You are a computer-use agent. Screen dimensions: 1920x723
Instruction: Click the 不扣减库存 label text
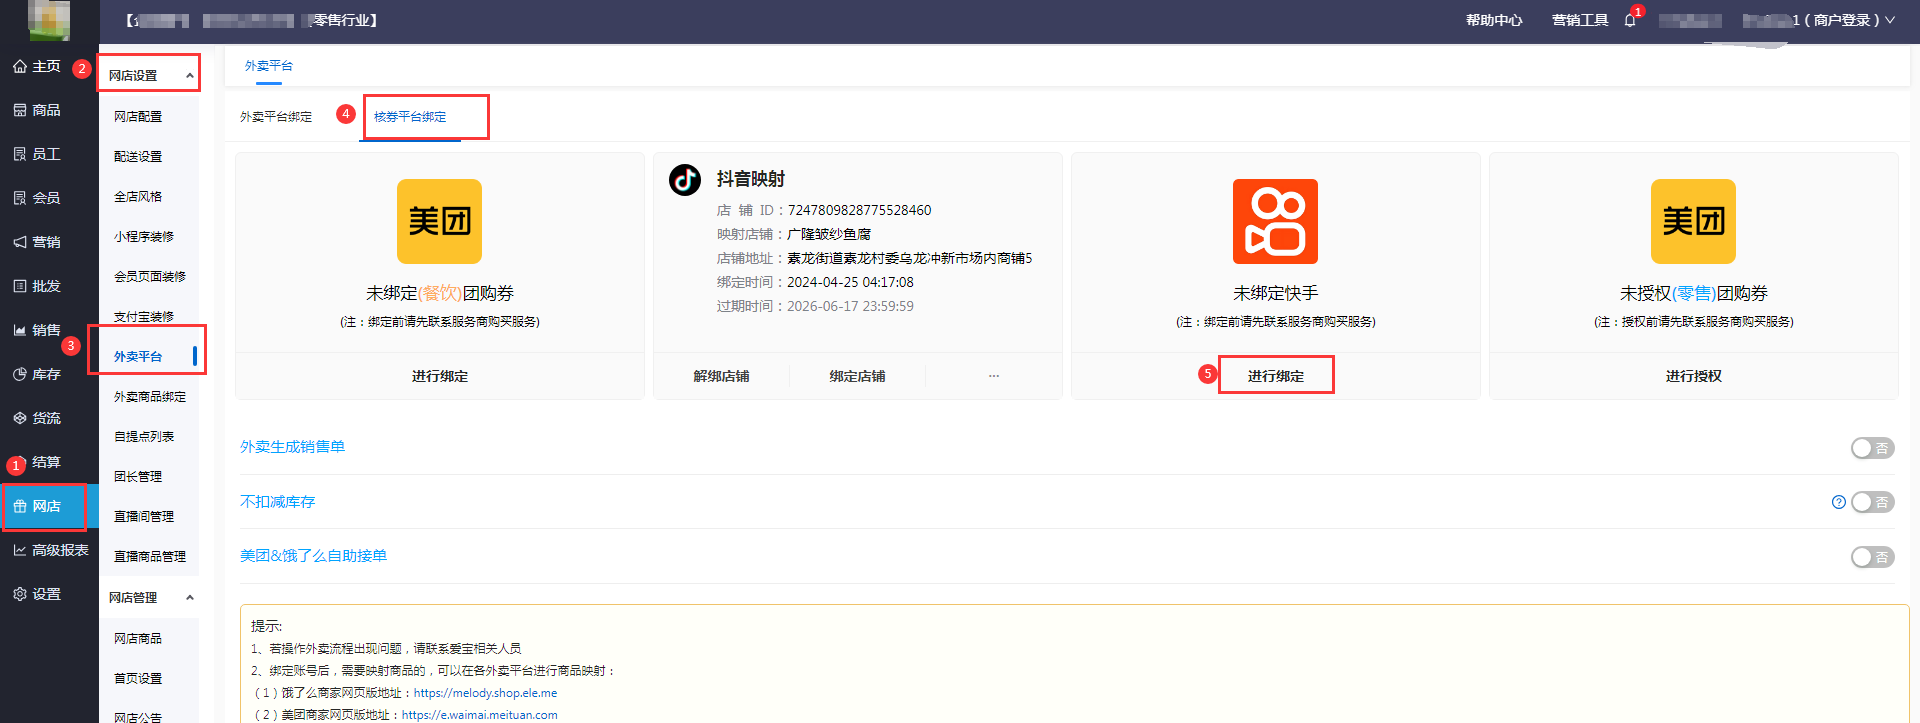point(277,502)
